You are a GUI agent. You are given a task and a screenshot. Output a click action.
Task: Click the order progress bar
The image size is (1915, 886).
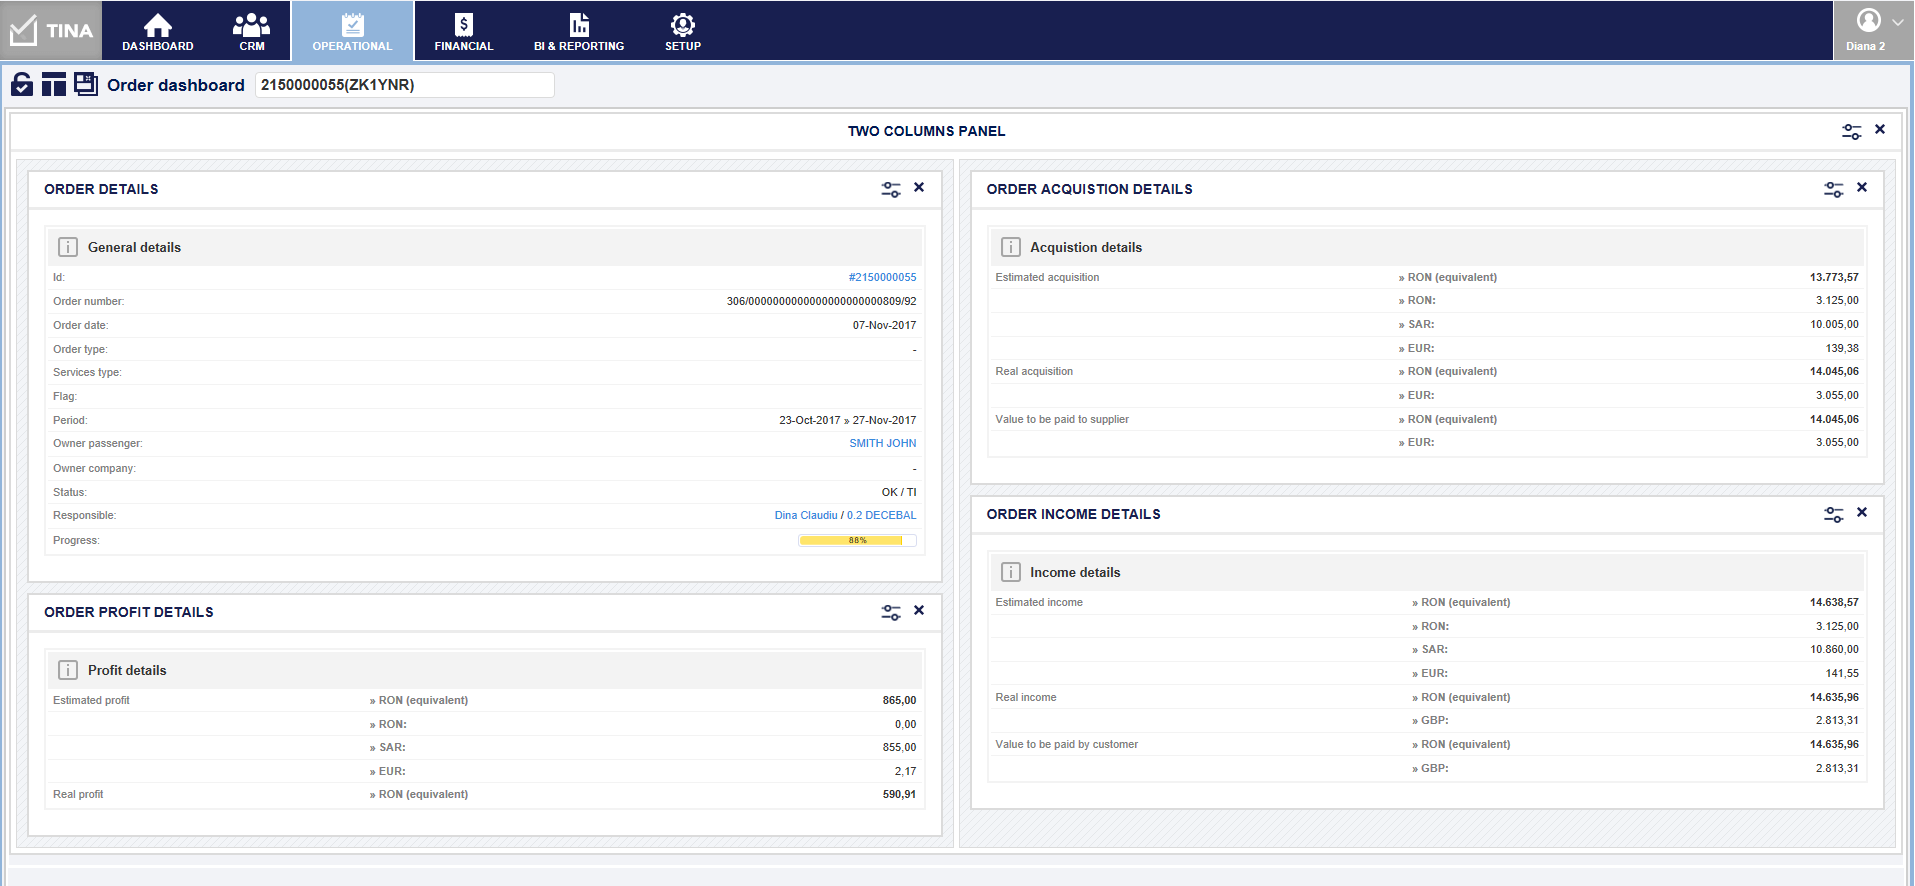click(x=857, y=541)
